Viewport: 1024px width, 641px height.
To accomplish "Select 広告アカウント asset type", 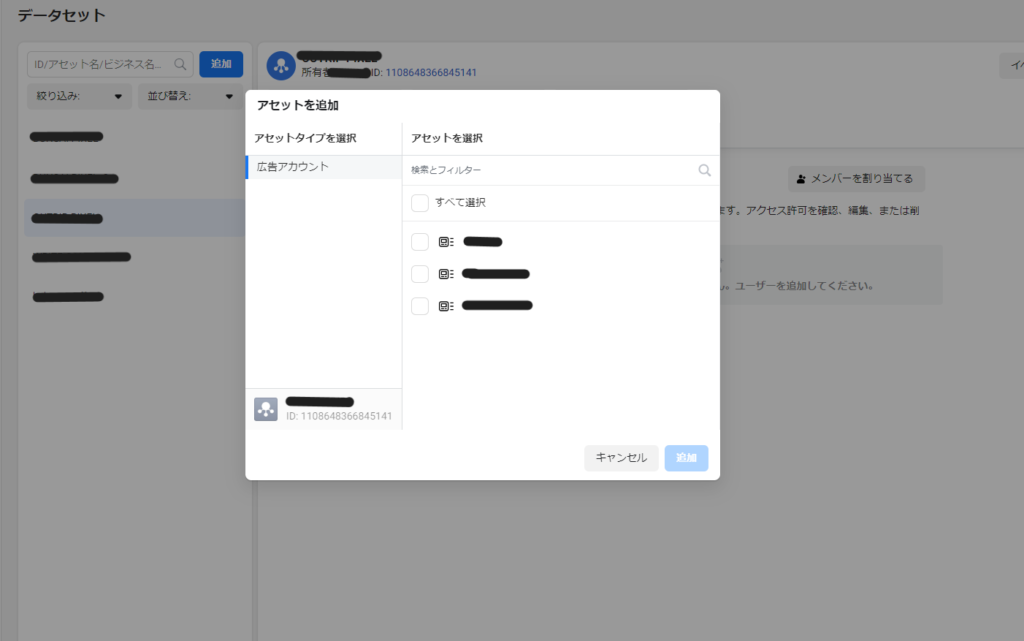I will [323, 167].
